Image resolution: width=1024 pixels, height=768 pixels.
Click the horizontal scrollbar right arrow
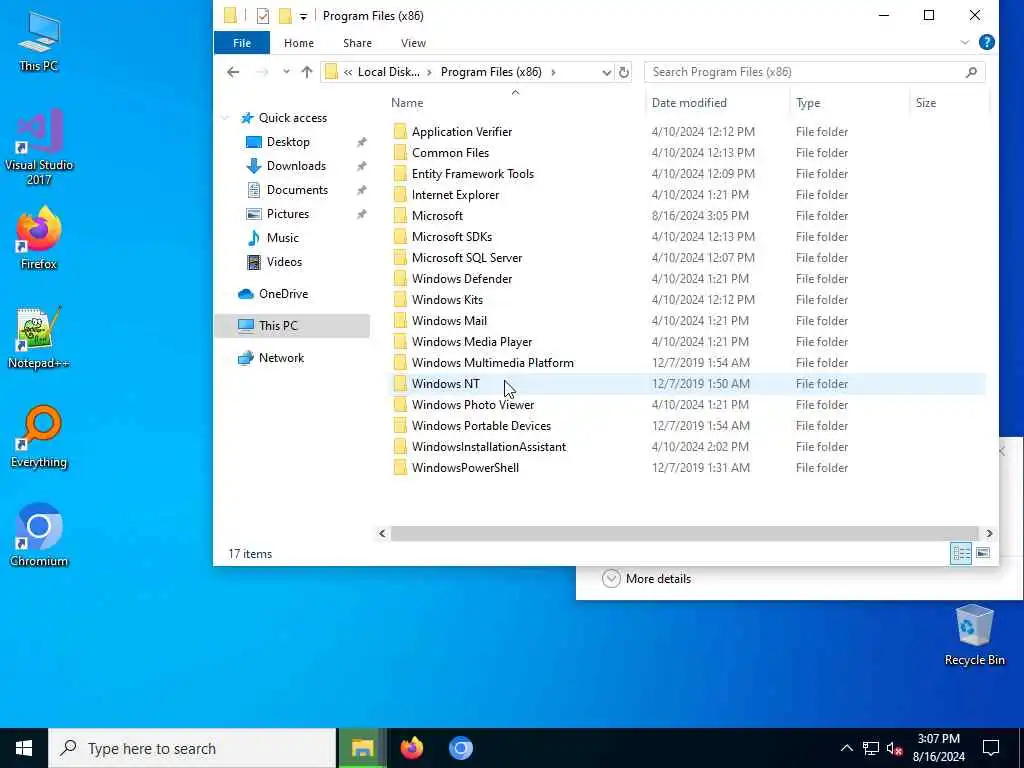tap(989, 534)
